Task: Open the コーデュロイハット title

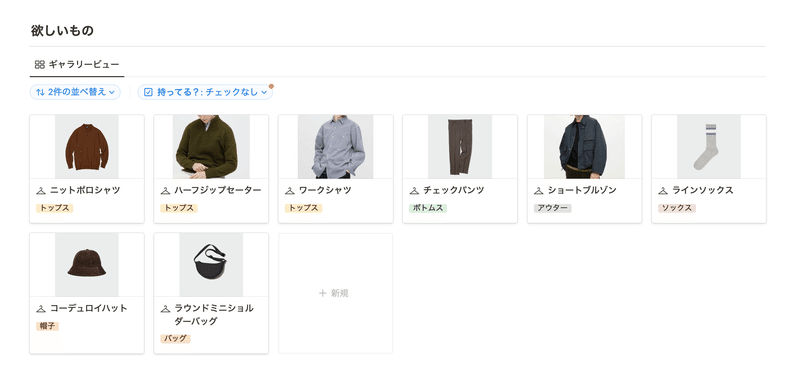Action: click(x=89, y=309)
